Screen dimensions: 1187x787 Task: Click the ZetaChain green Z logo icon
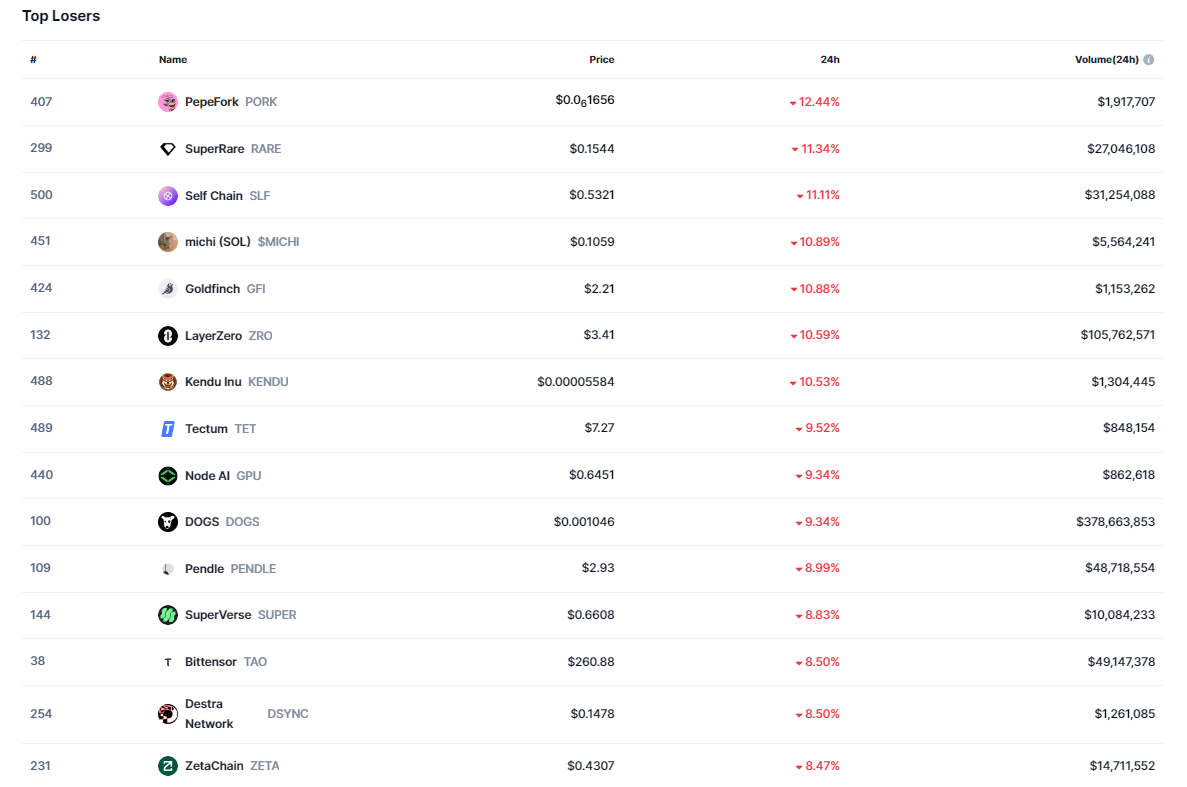[x=168, y=766]
